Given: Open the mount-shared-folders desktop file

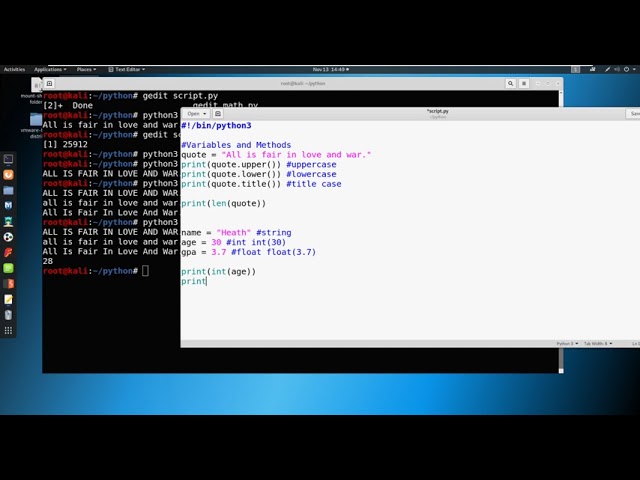Looking at the screenshot, I should click(37, 85).
